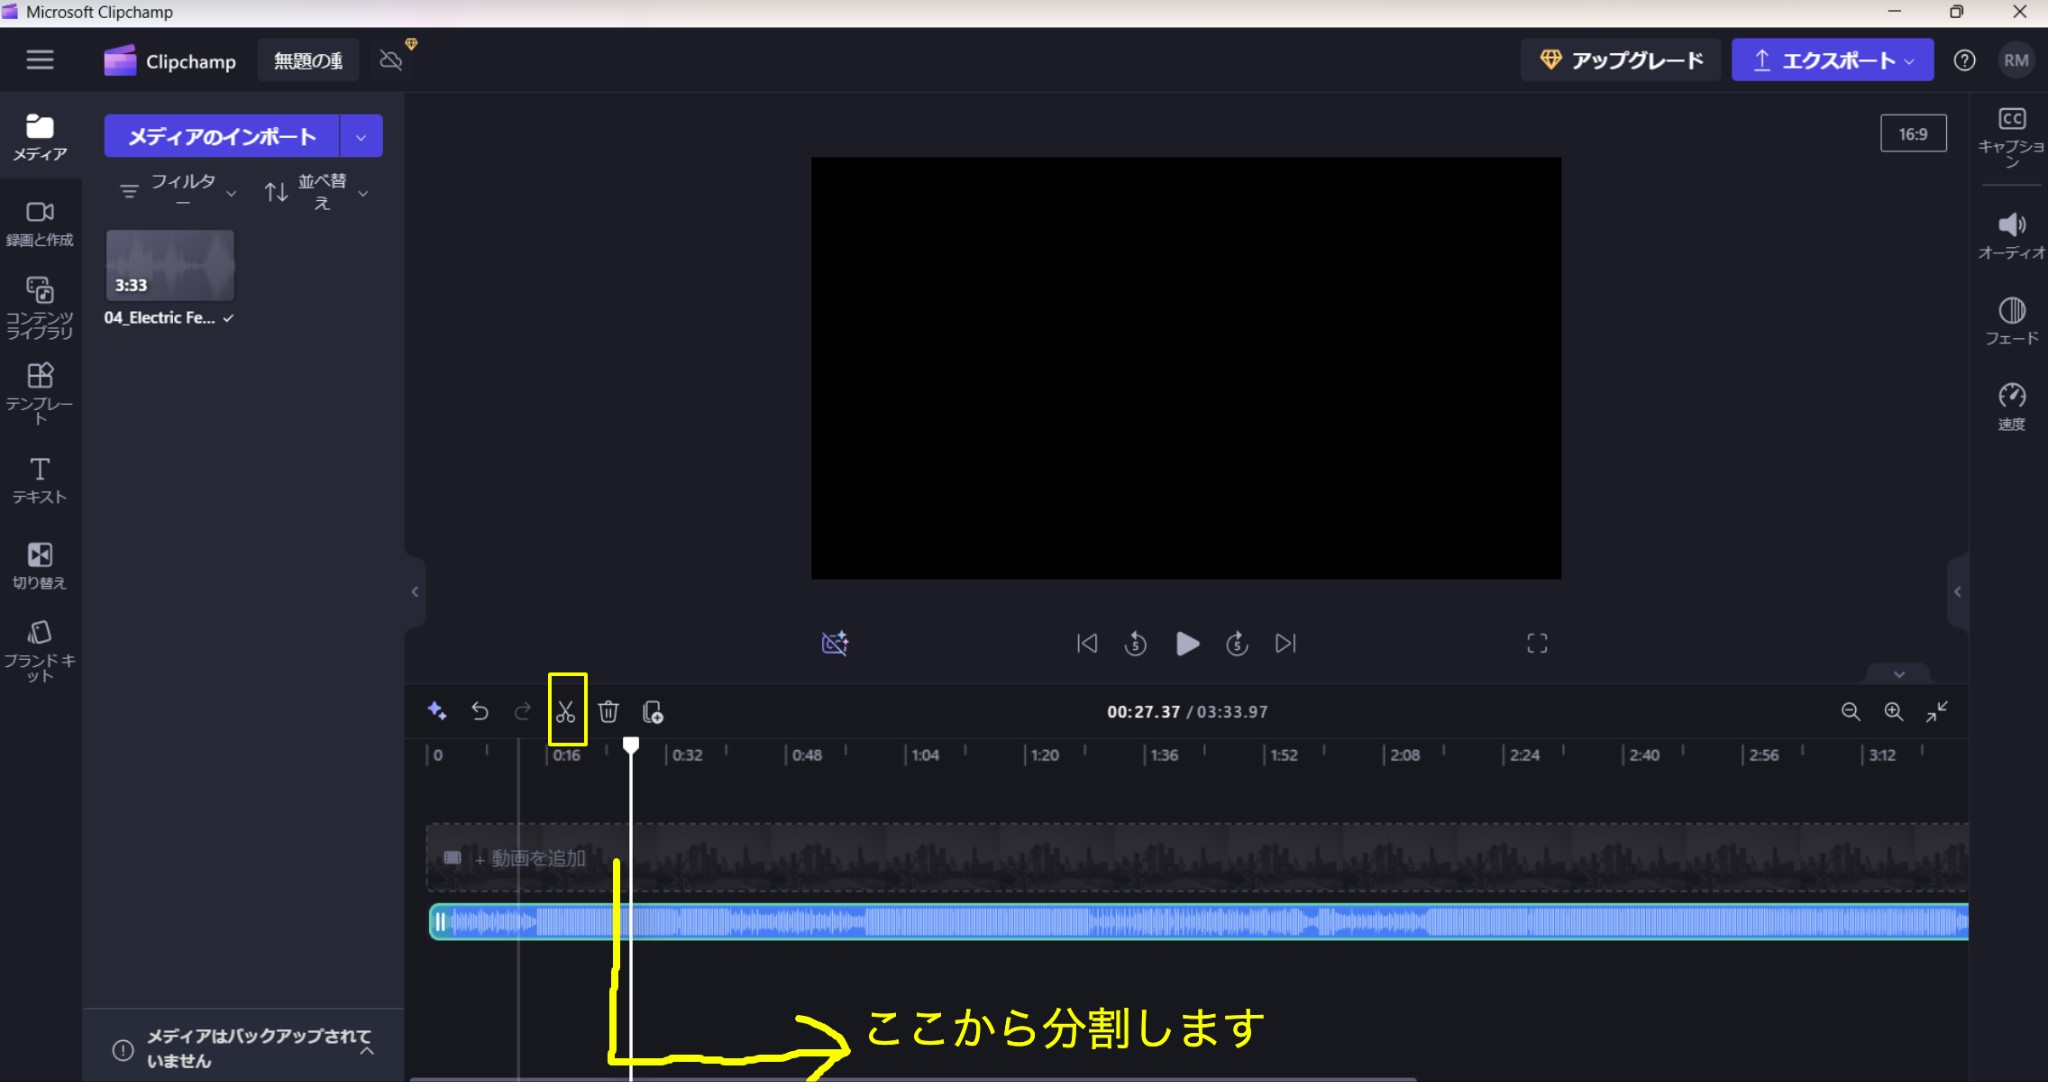Open the キャプション captions panel
This screenshot has height=1082, width=2048.
coord(2011,136)
